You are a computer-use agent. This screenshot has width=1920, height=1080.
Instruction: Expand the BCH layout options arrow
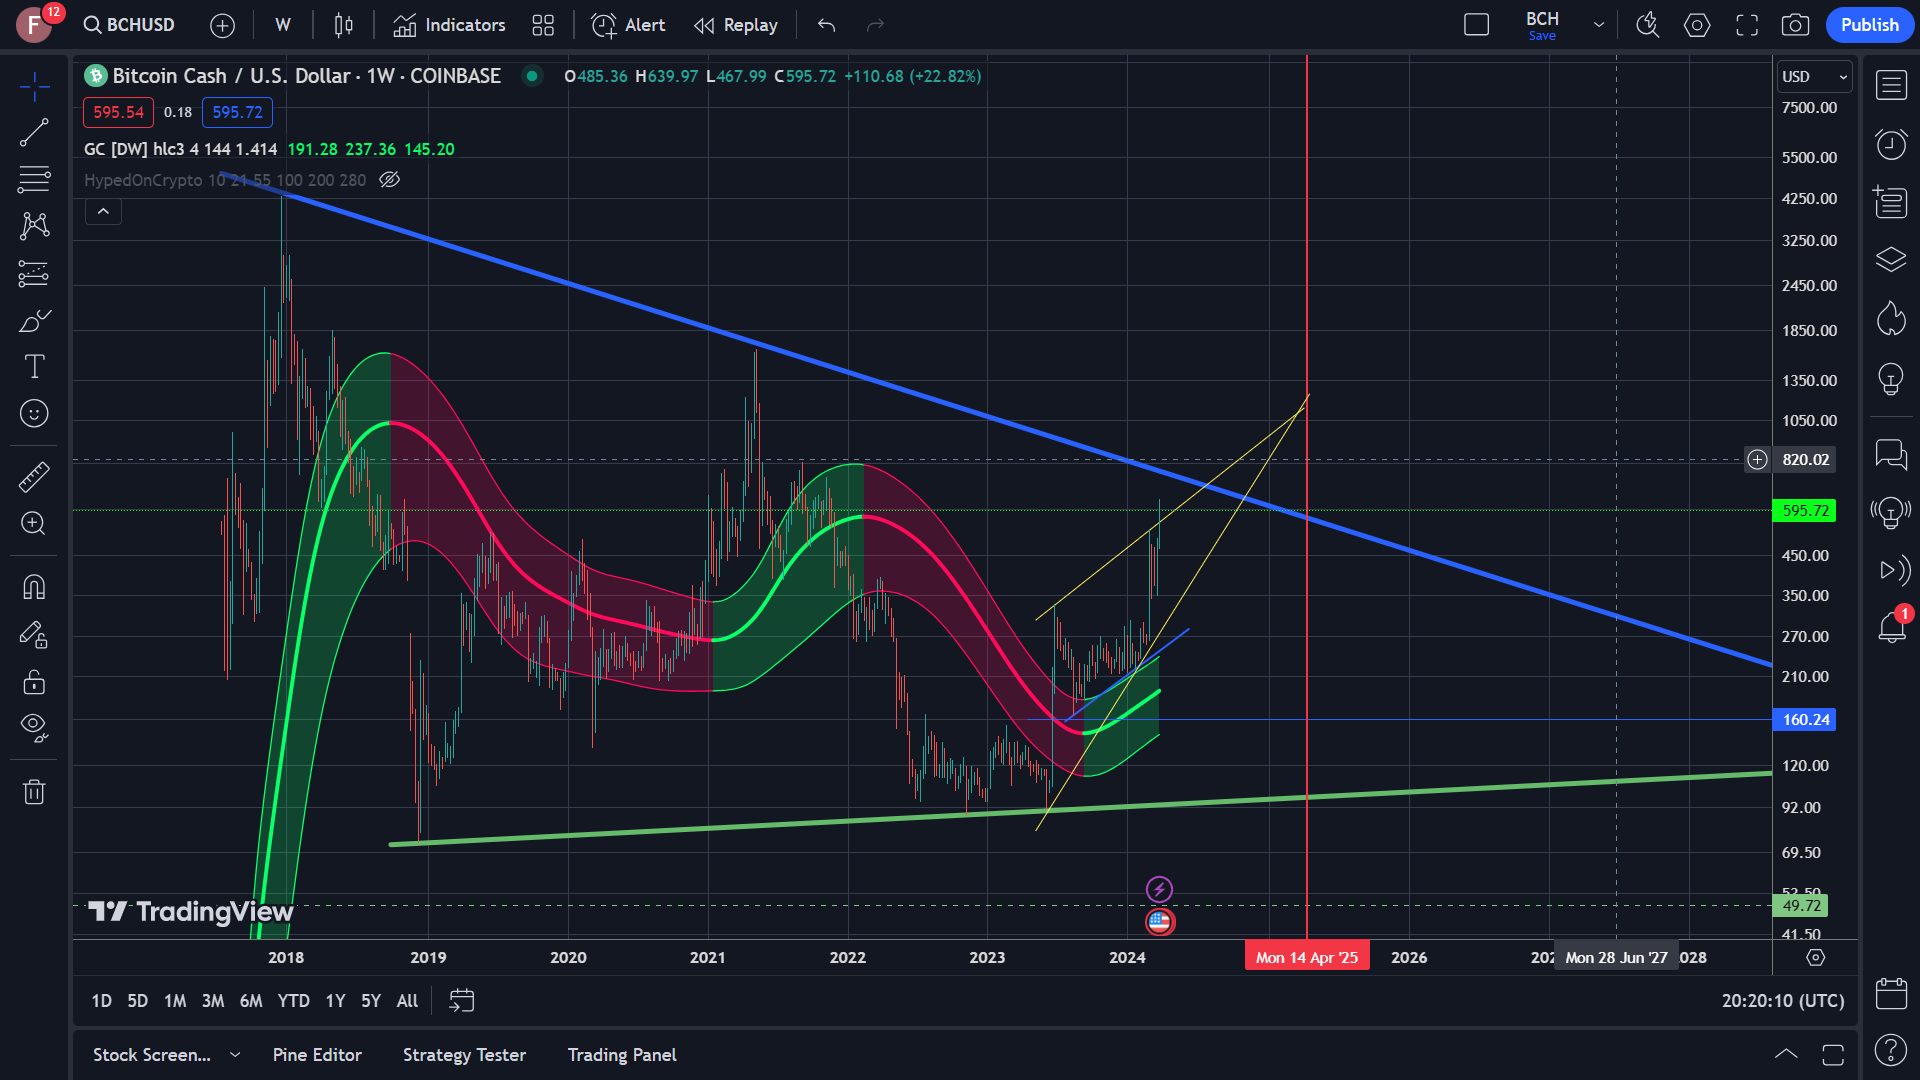1599,25
